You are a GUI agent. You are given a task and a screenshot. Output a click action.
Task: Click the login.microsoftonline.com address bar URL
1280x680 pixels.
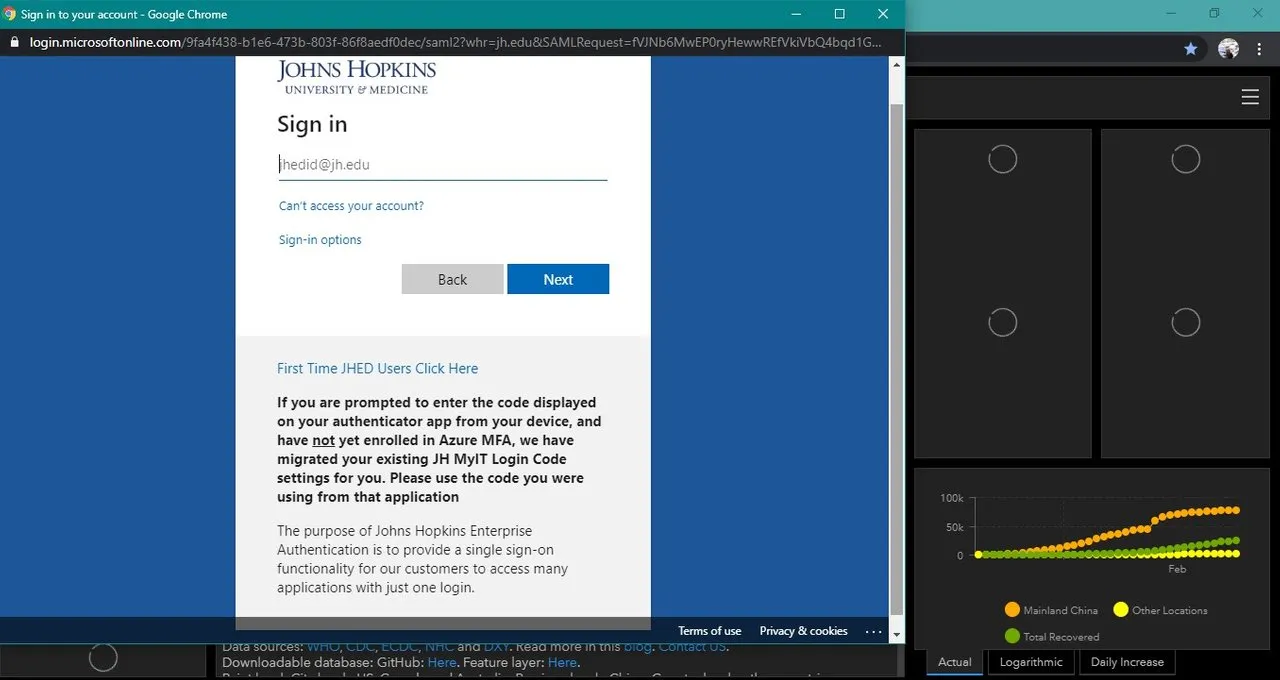[456, 43]
